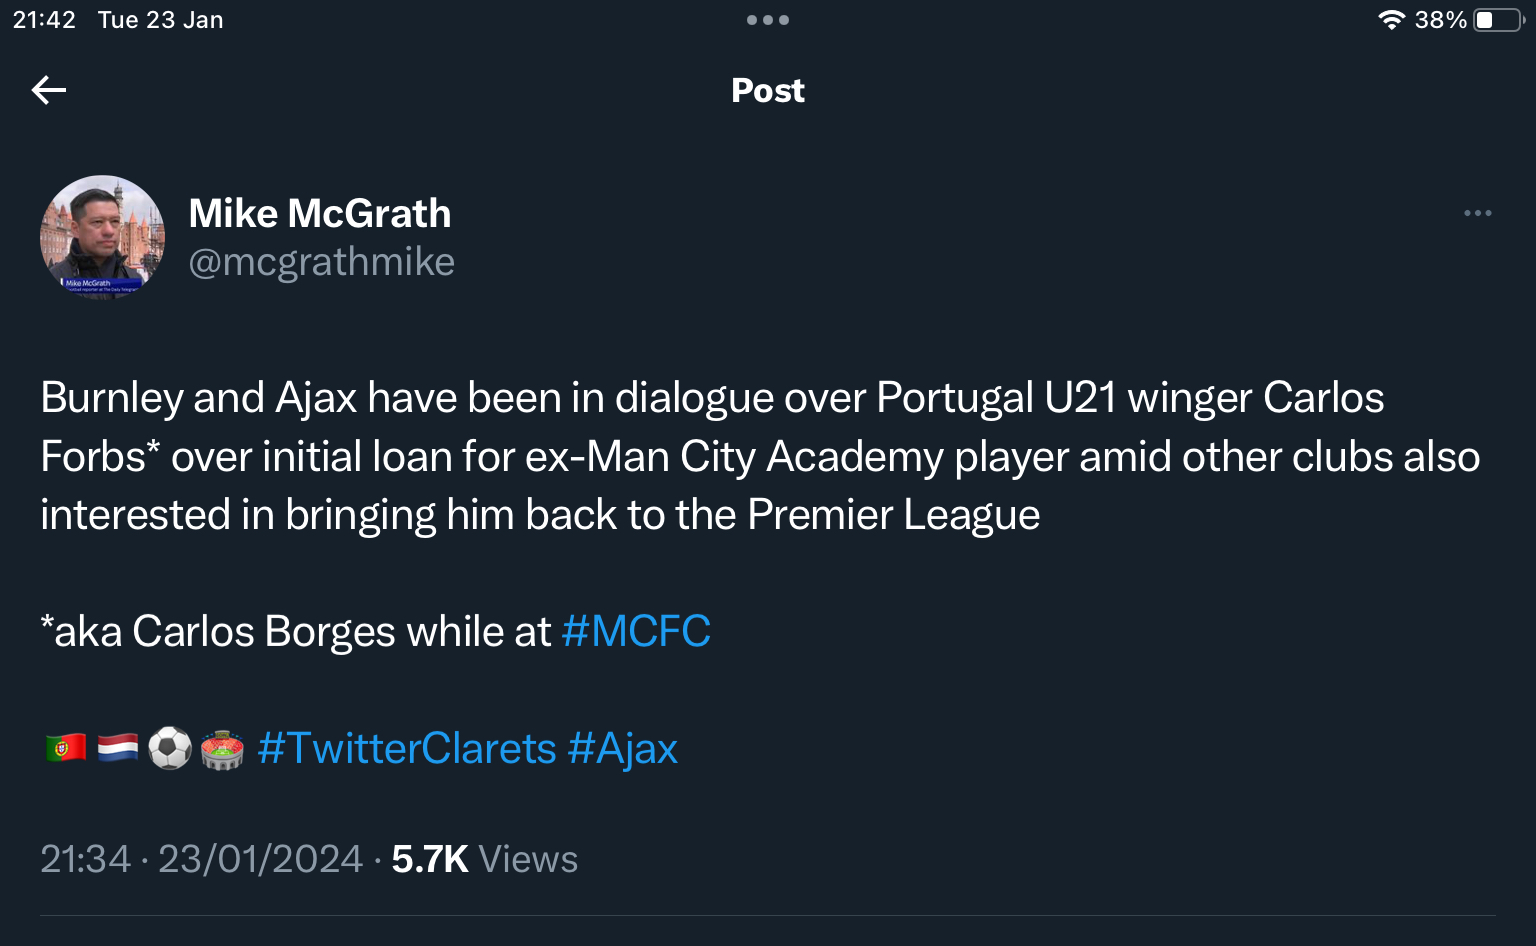This screenshot has width=1536, height=946.
Task: Click the Mike McGrath display name
Action: point(320,213)
